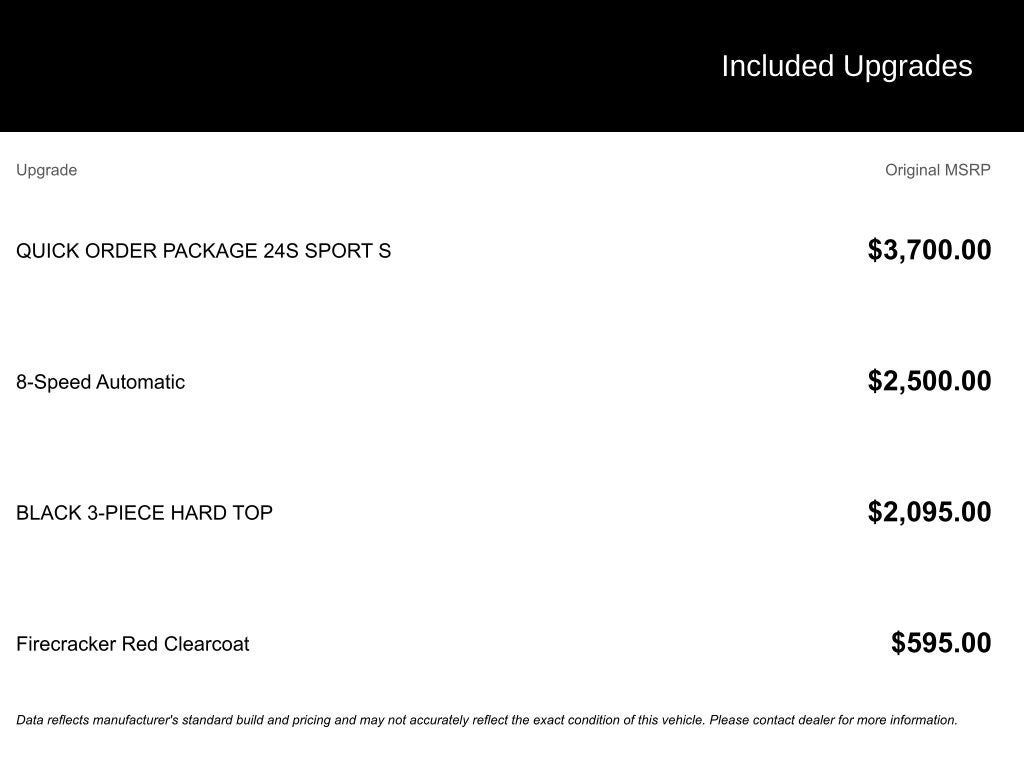Screen dimensions: 1024x768
Task: Click the word "Included" in the banner title
Action: click(x=777, y=66)
